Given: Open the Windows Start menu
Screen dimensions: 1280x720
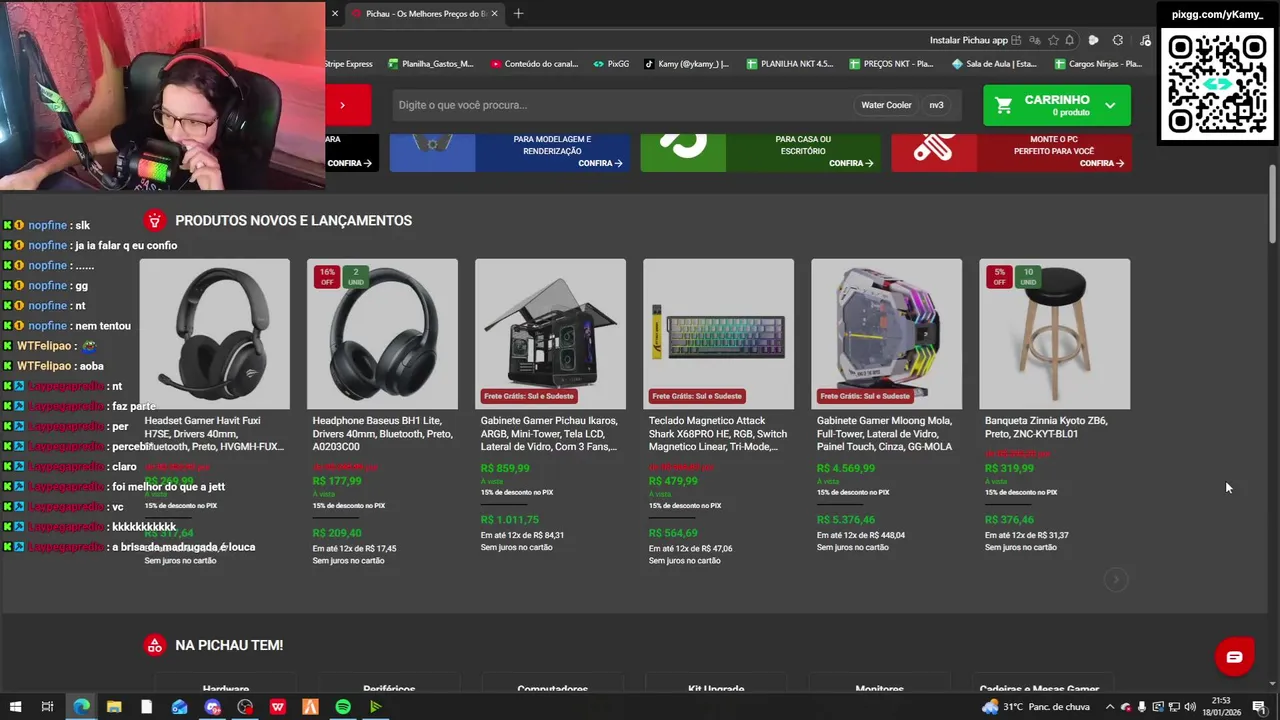Looking at the screenshot, I should [15, 707].
